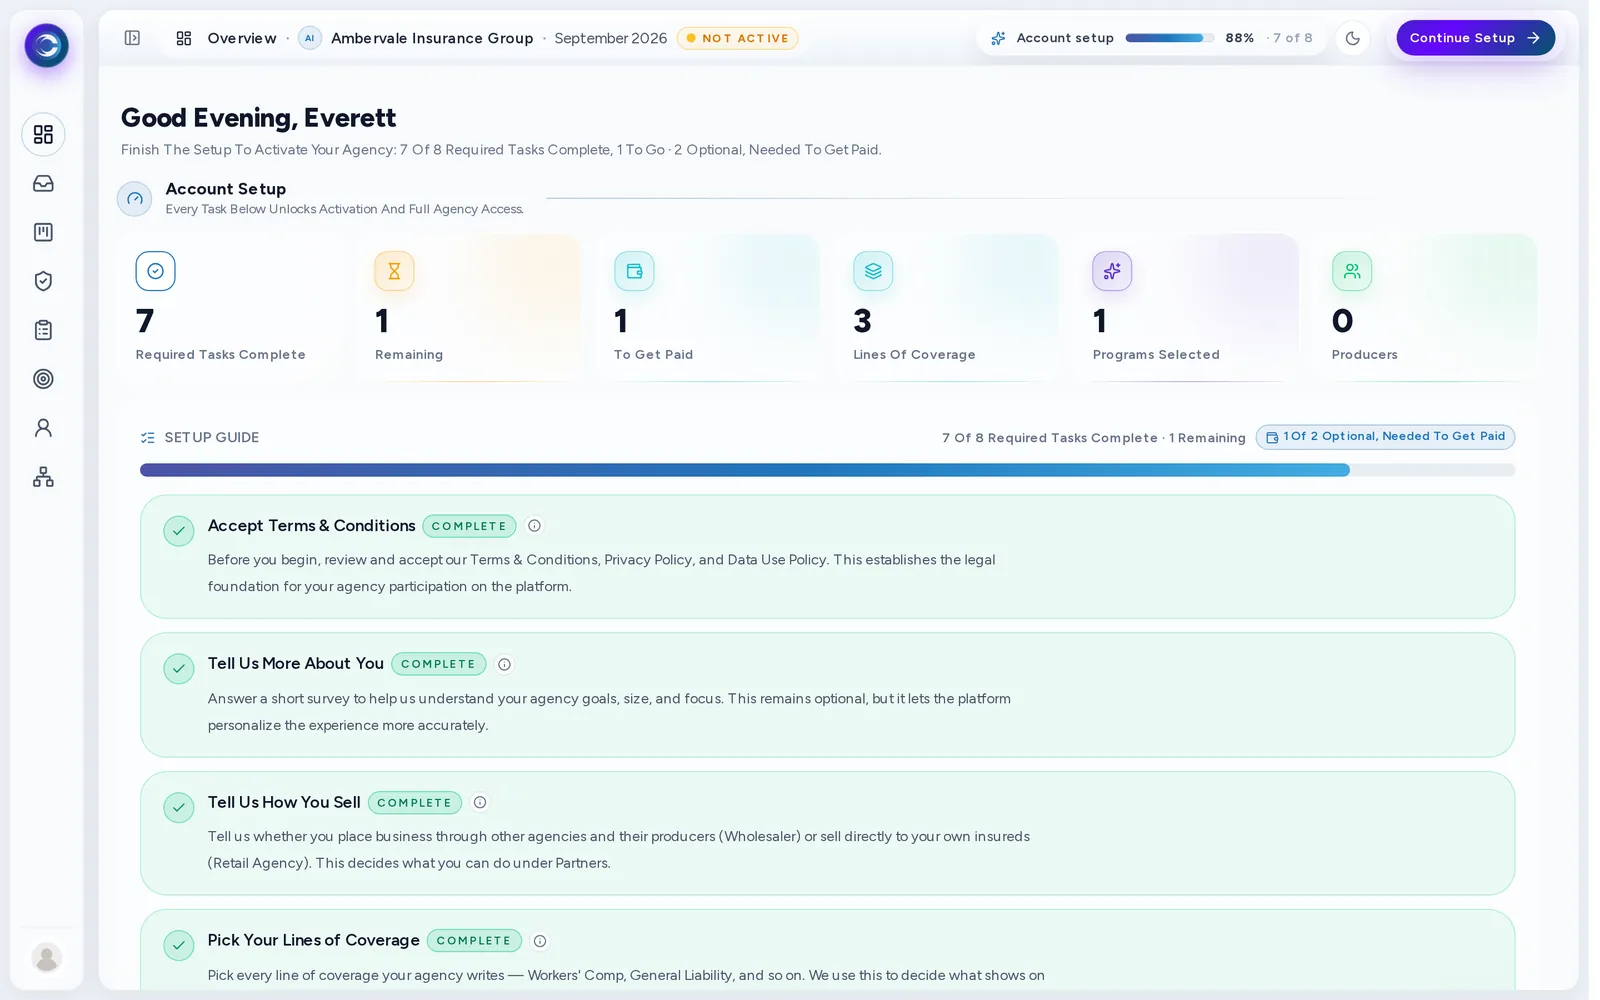Click info icon beside Tell Us How You Sell

tap(480, 802)
